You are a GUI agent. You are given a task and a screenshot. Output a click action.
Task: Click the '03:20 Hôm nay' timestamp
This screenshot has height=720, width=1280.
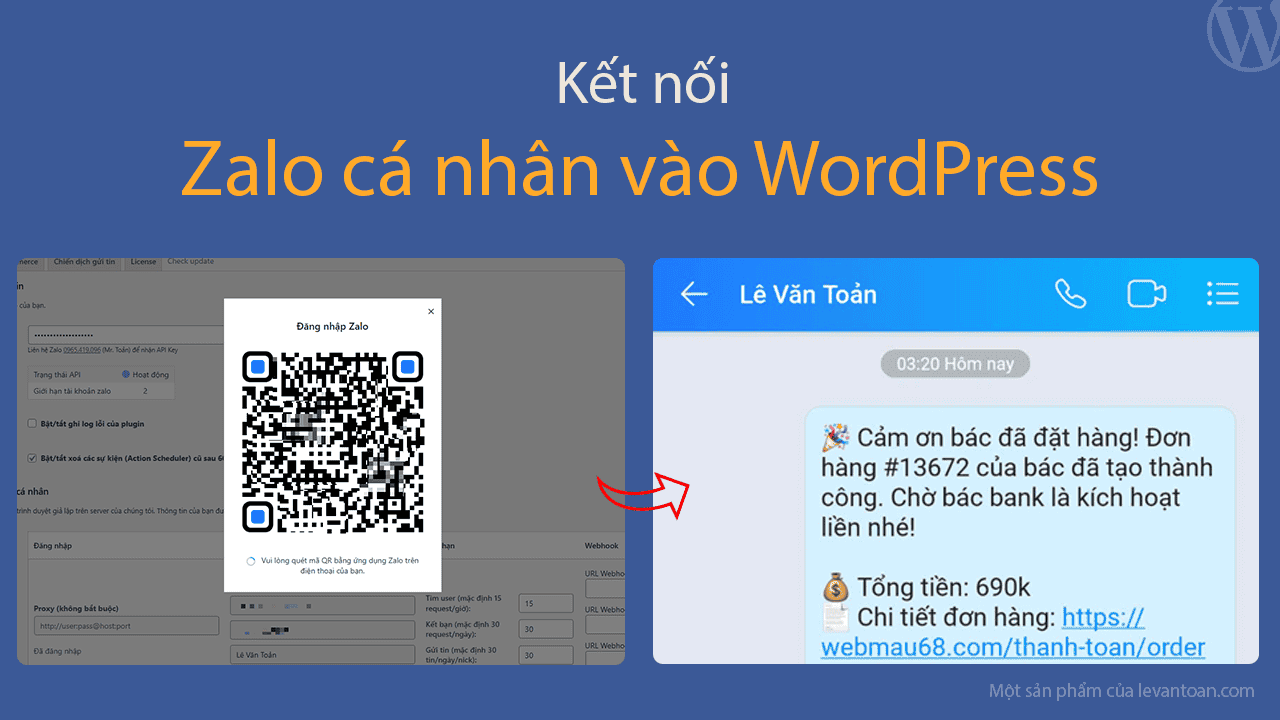click(x=955, y=364)
